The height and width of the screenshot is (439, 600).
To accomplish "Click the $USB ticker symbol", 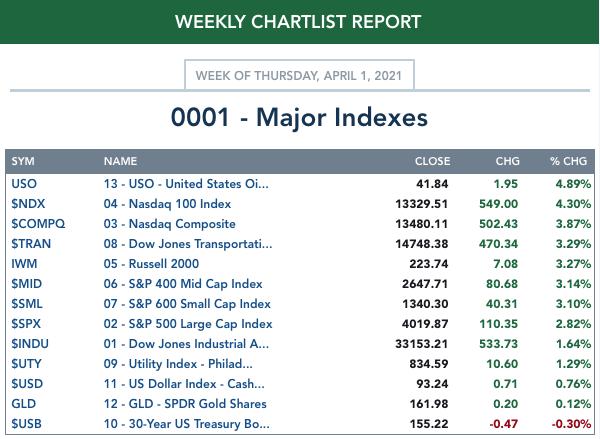I will pyautogui.click(x=26, y=424).
